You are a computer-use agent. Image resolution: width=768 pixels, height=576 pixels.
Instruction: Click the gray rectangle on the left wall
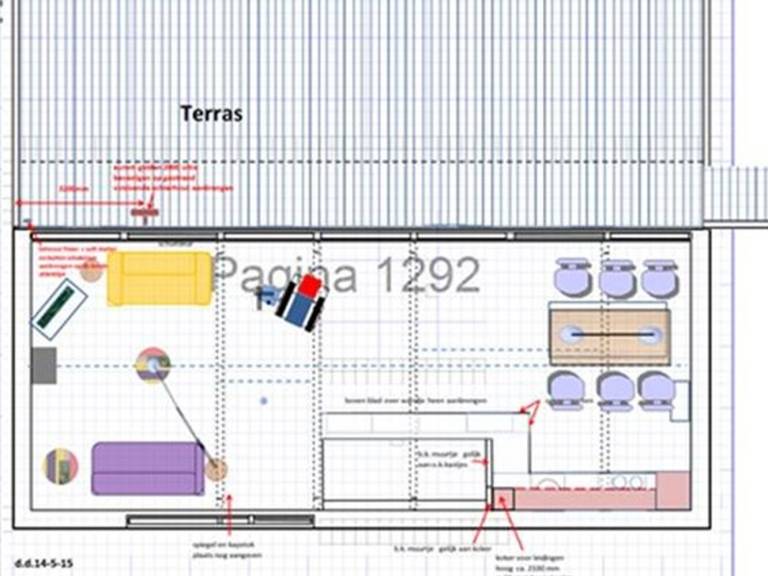point(43,365)
